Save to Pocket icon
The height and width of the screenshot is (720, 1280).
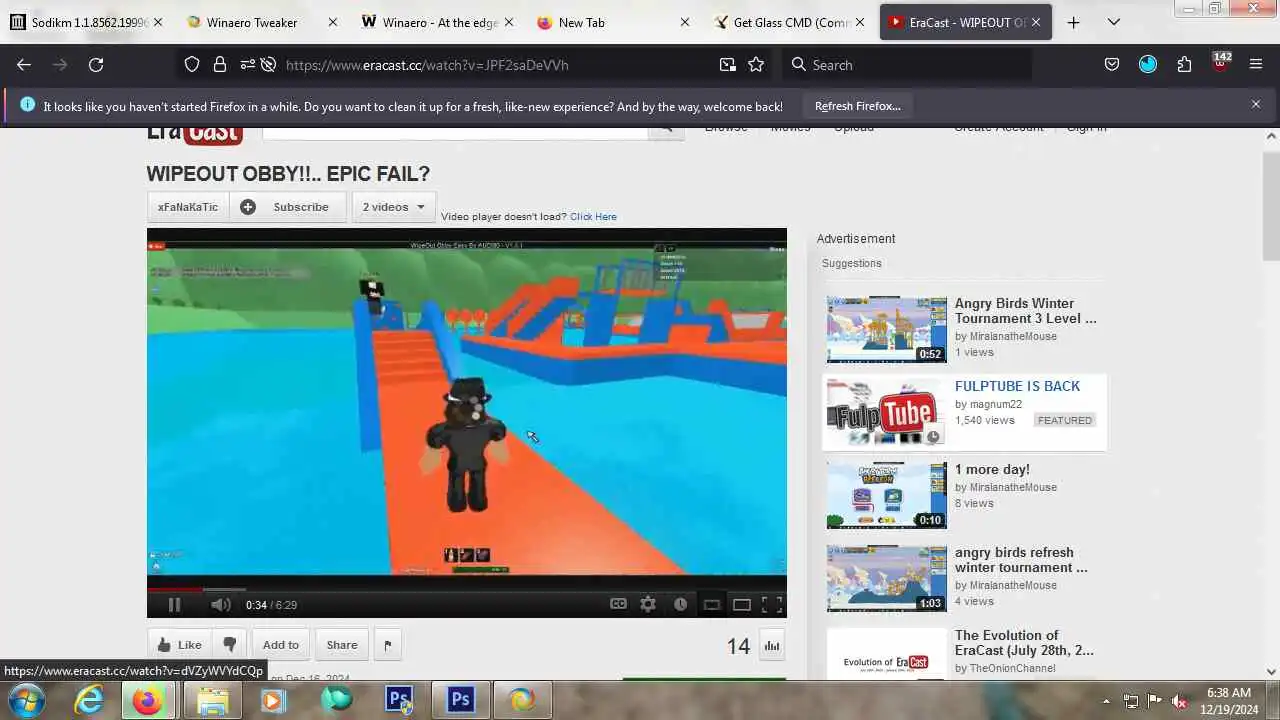point(1112,64)
